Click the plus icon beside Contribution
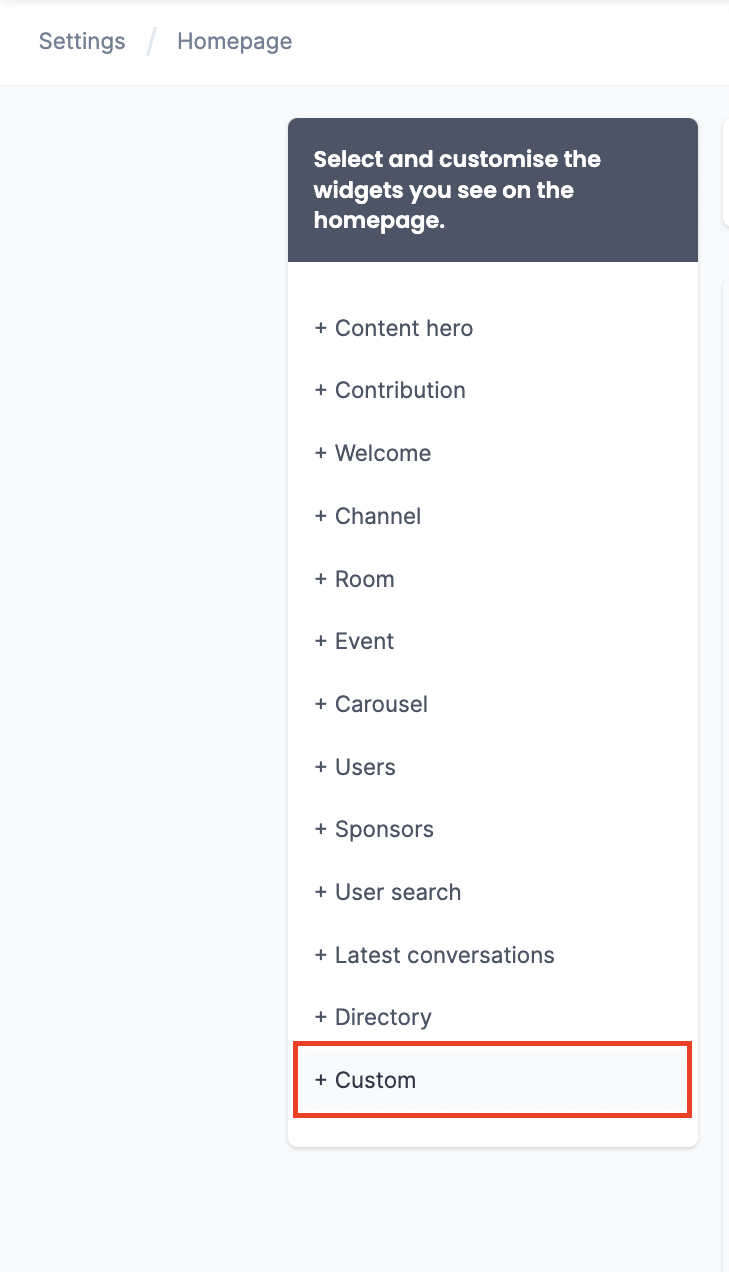The width and height of the screenshot is (729, 1272). pos(321,391)
